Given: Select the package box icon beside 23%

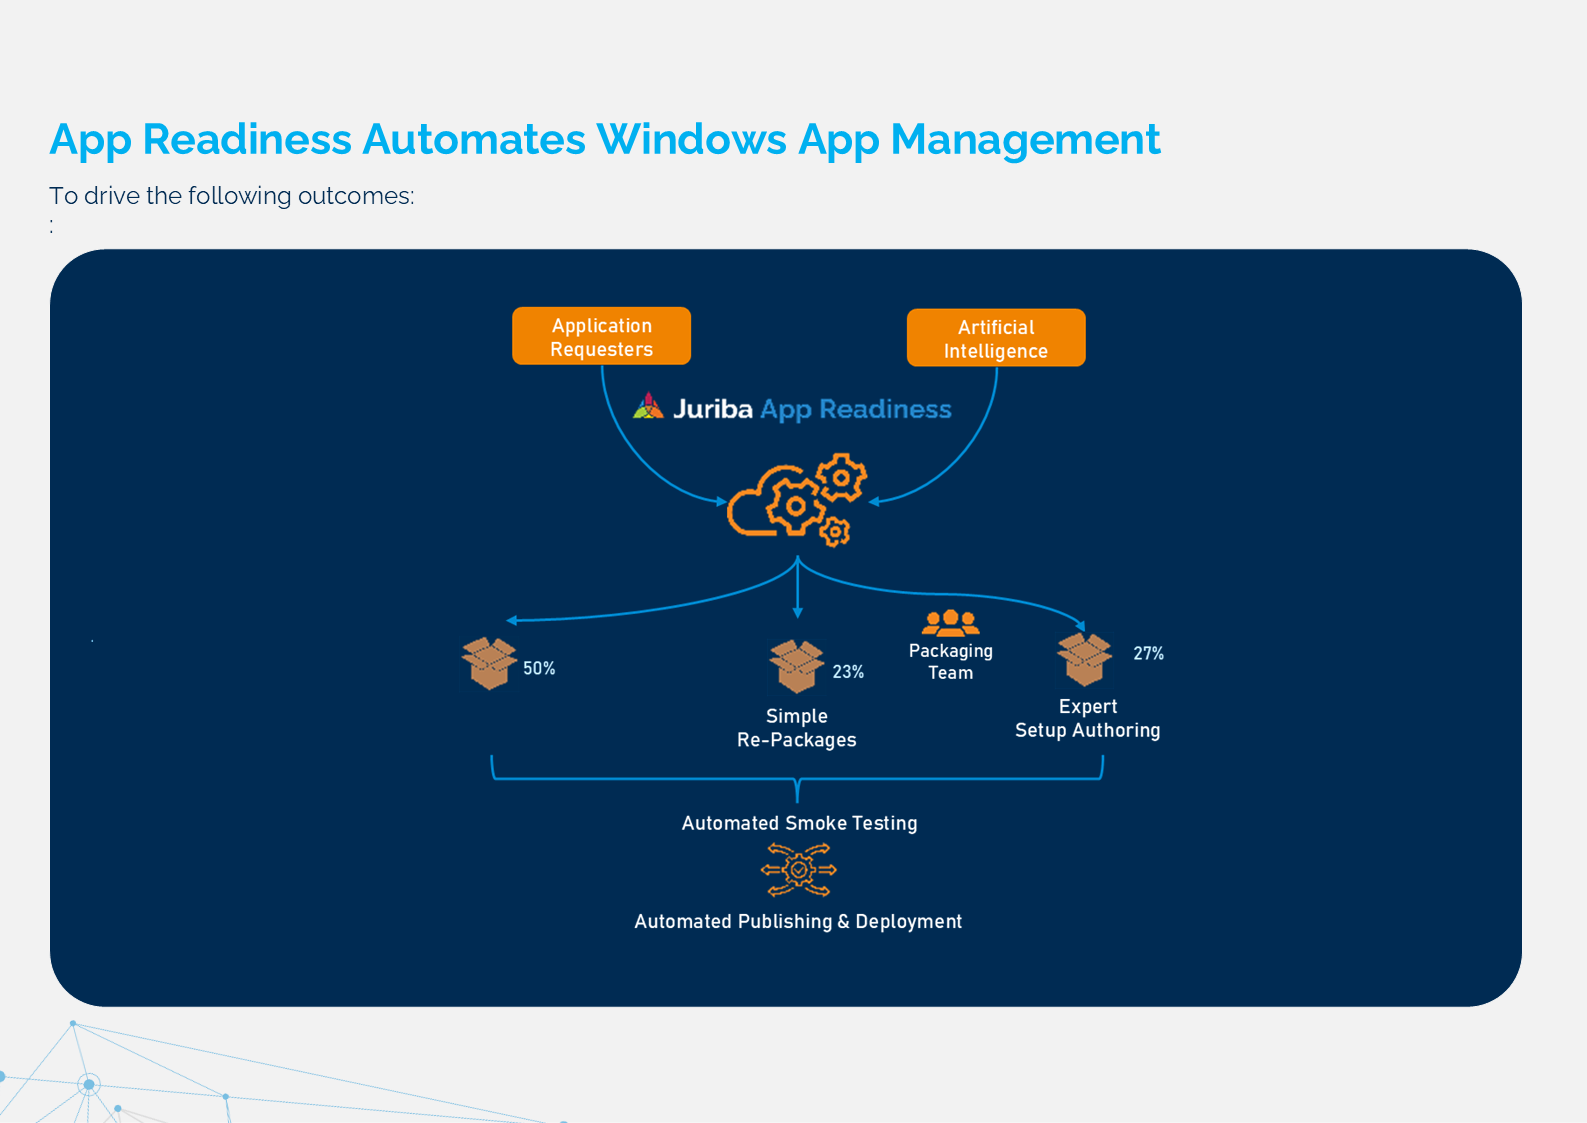Looking at the screenshot, I should point(796,667).
